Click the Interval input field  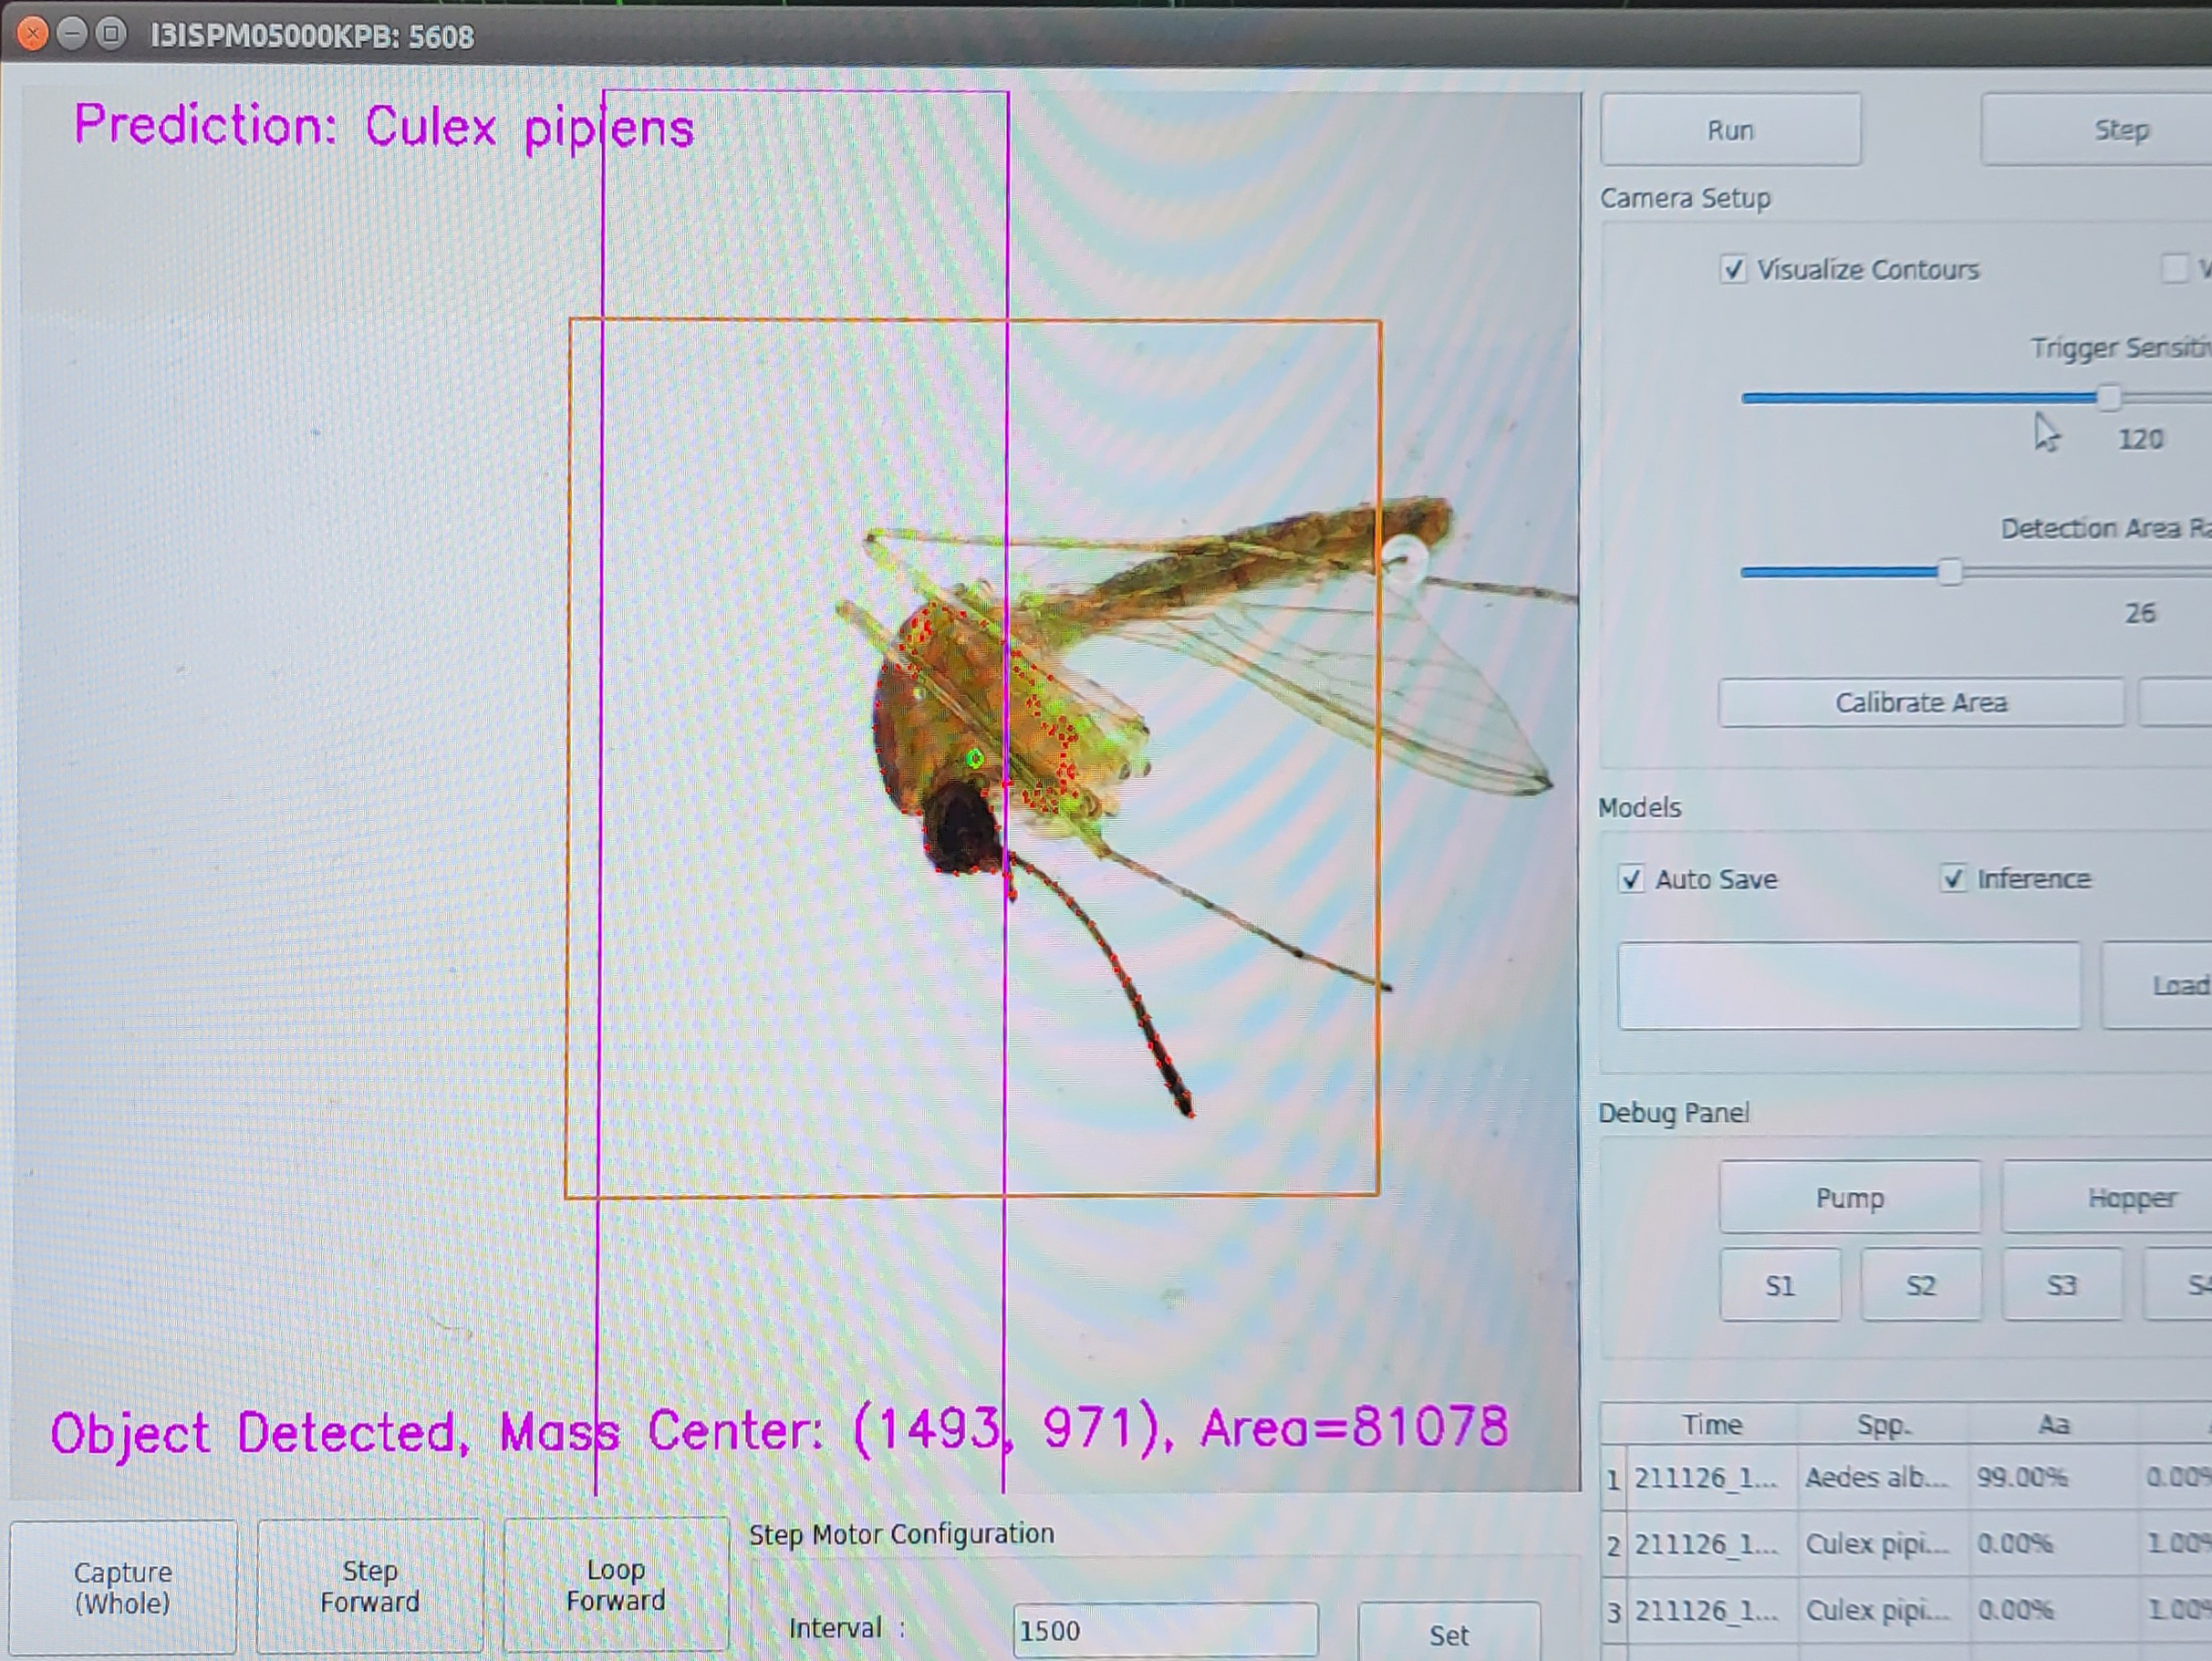tap(1164, 1631)
